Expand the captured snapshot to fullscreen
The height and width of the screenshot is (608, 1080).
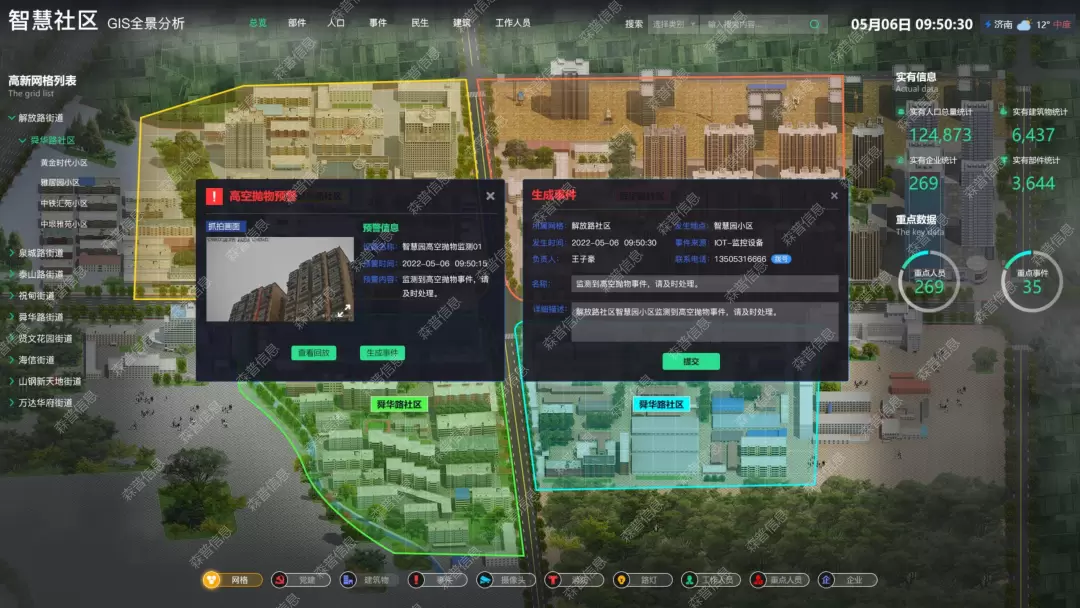(x=343, y=311)
